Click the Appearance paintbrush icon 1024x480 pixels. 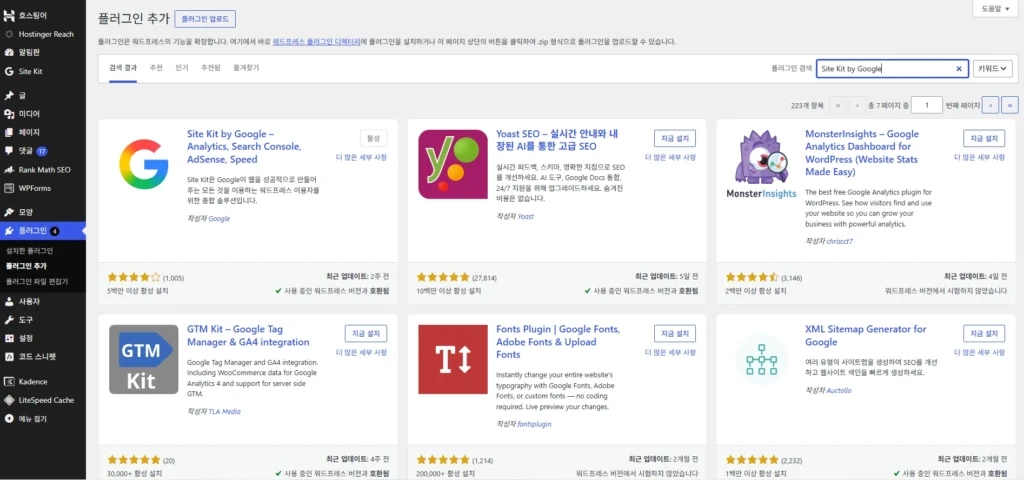click(8, 212)
